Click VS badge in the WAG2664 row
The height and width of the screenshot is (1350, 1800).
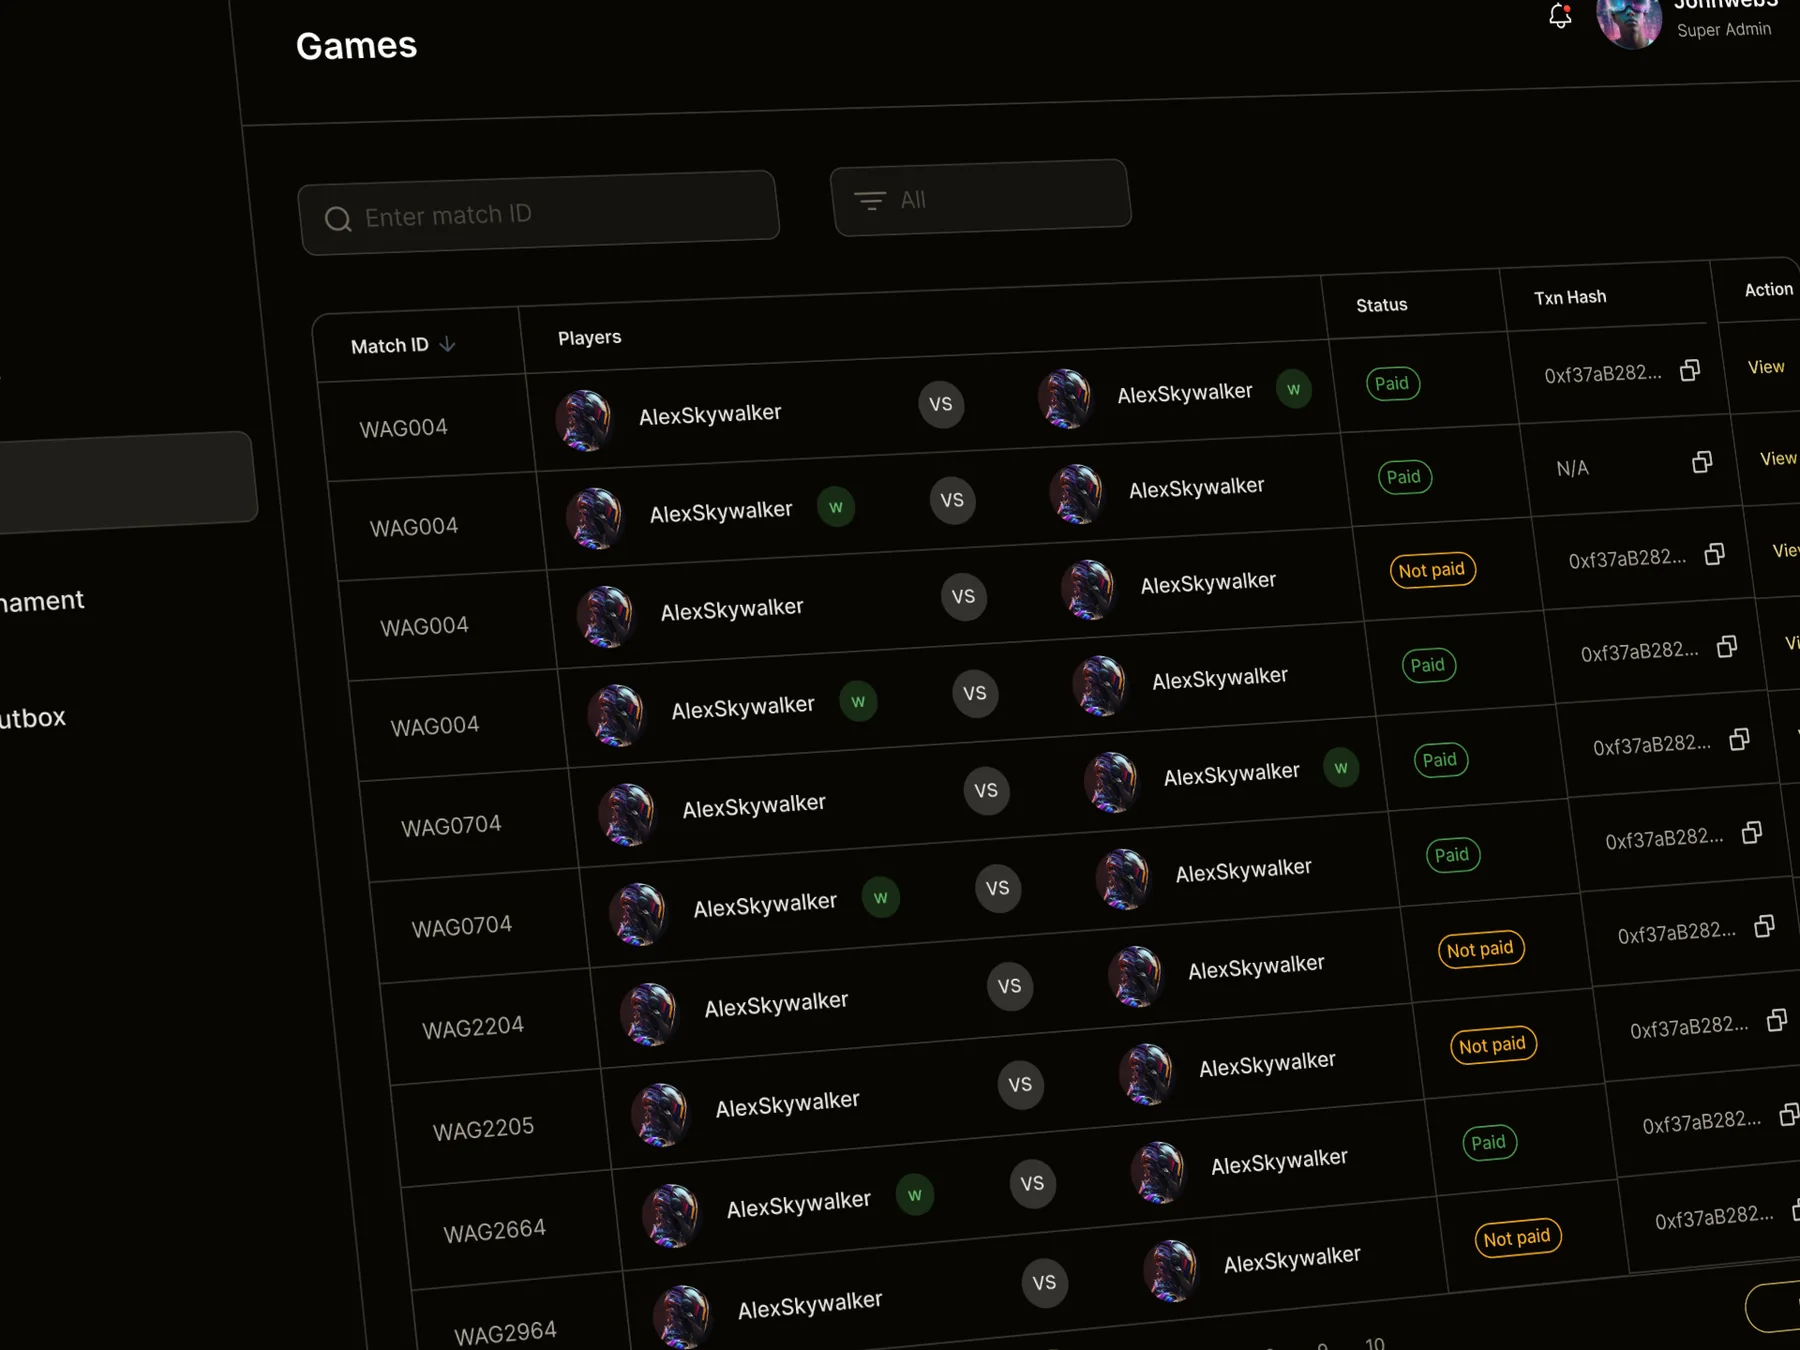tap(1032, 1184)
